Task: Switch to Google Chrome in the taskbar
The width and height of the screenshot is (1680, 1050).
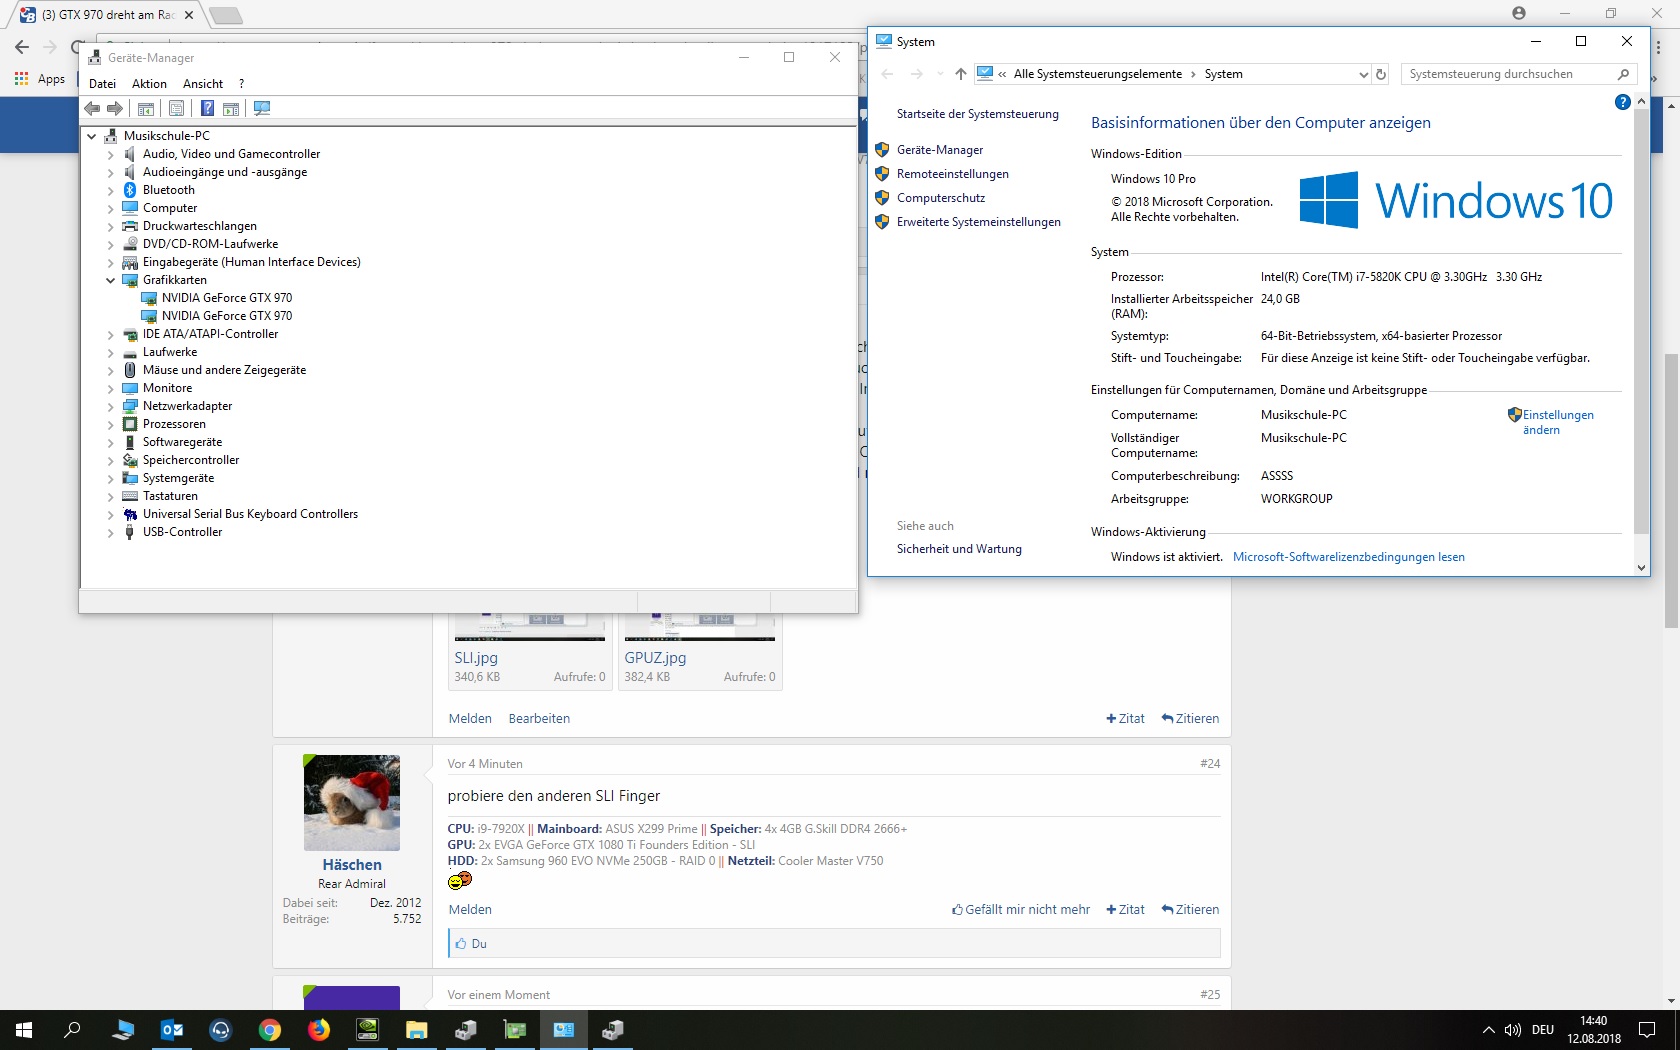Action: pos(270,1030)
